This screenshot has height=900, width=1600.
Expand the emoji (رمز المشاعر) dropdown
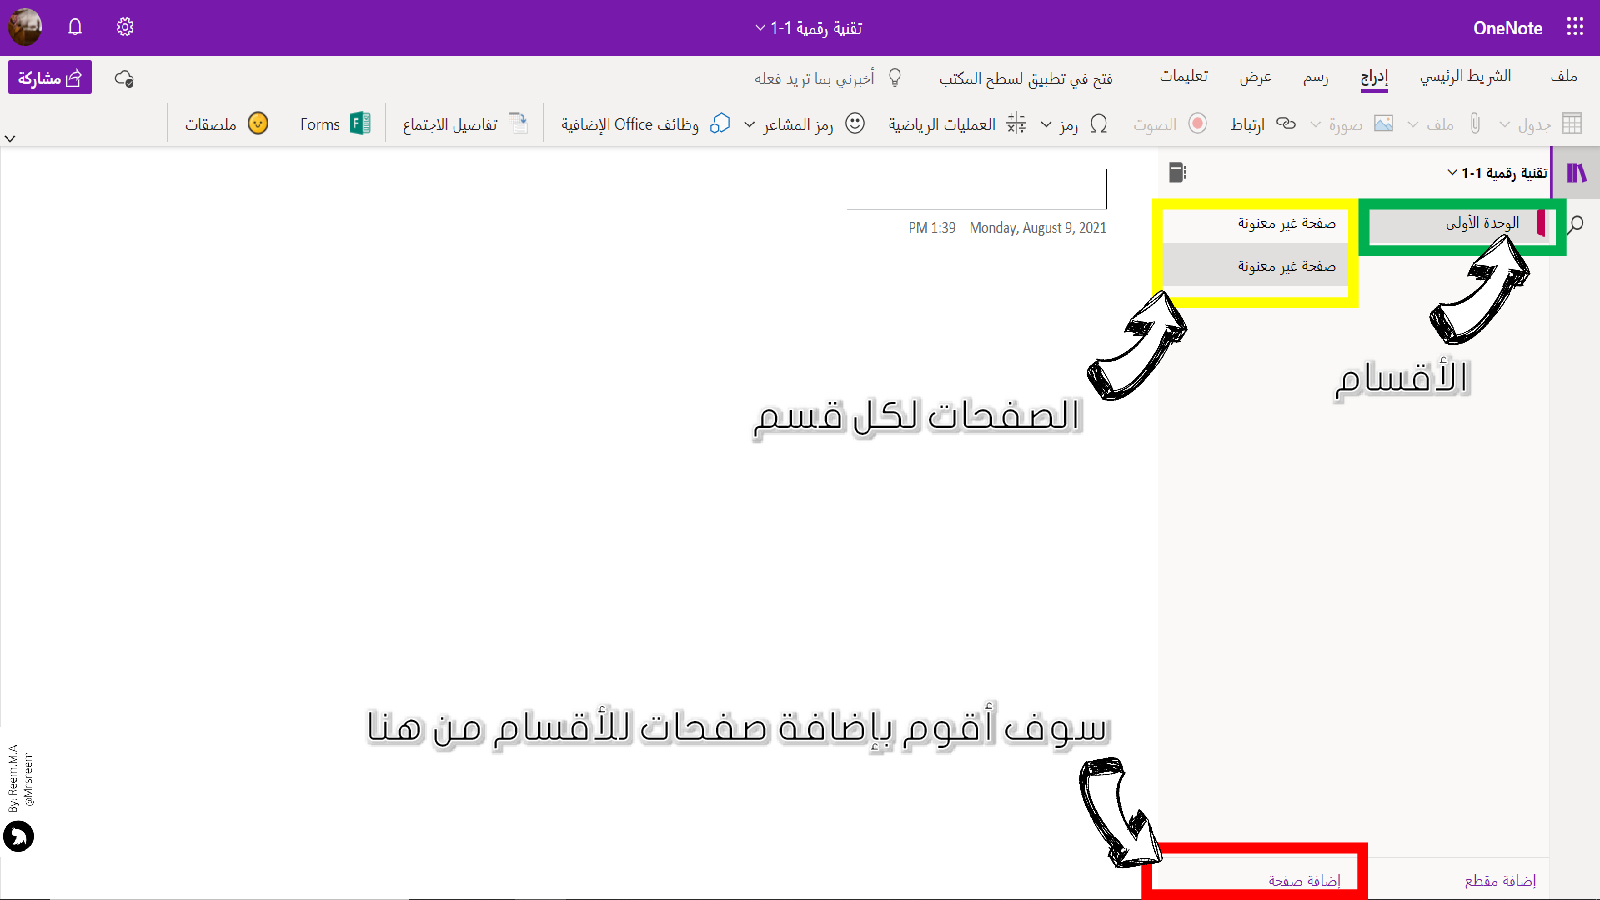(x=749, y=124)
